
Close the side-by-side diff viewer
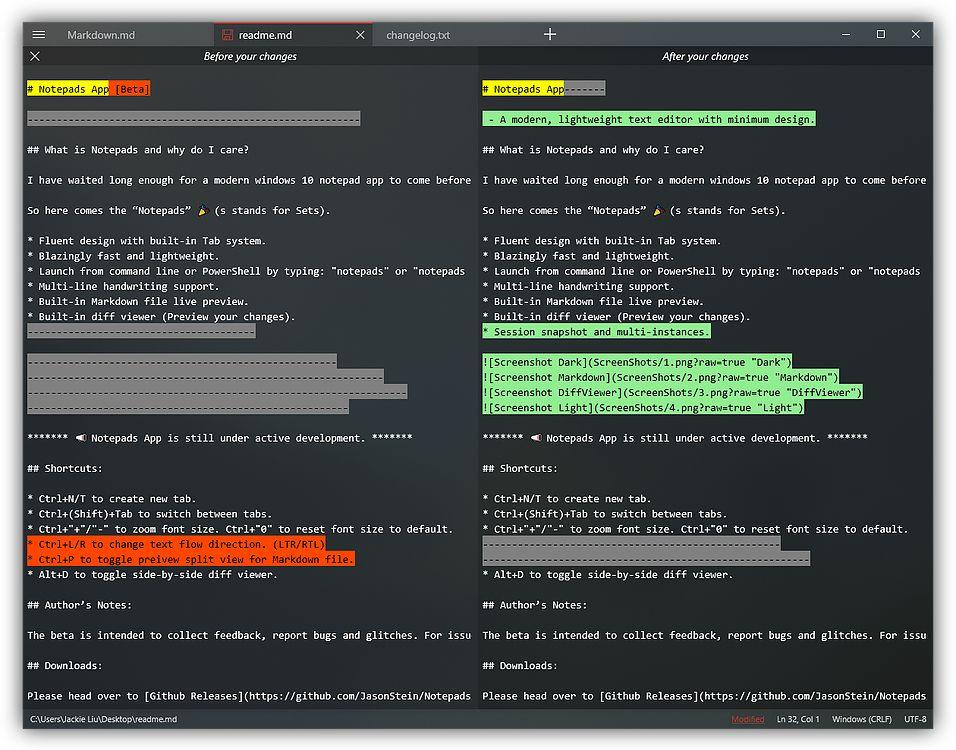tap(35, 57)
